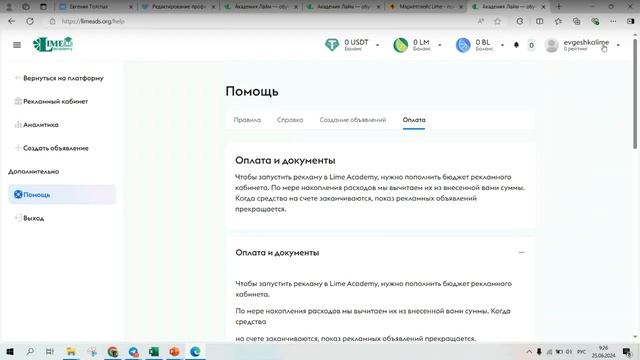Screen dimensions: 640x360
Task: Click the Помощь sidebar icon
Action: click(x=18, y=194)
